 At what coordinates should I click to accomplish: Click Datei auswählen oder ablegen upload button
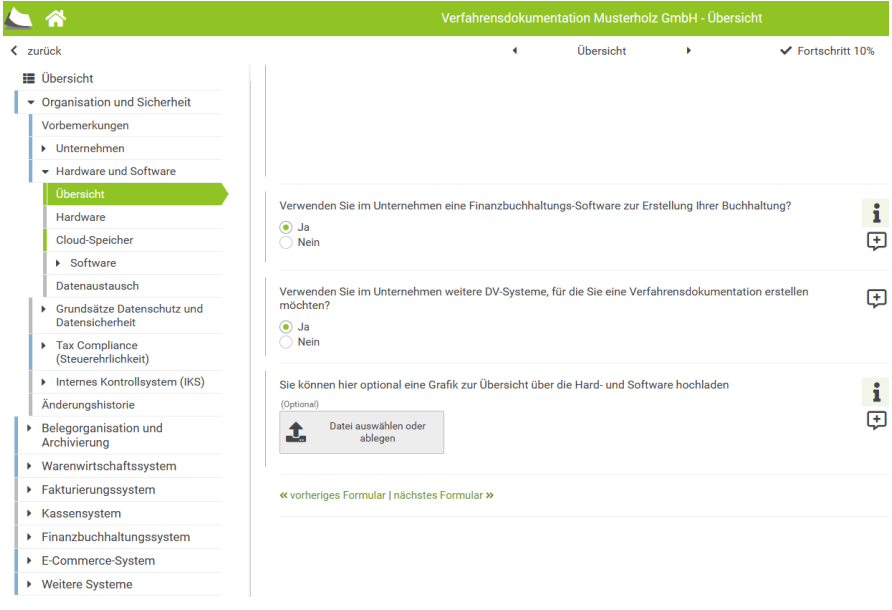[x=361, y=432]
